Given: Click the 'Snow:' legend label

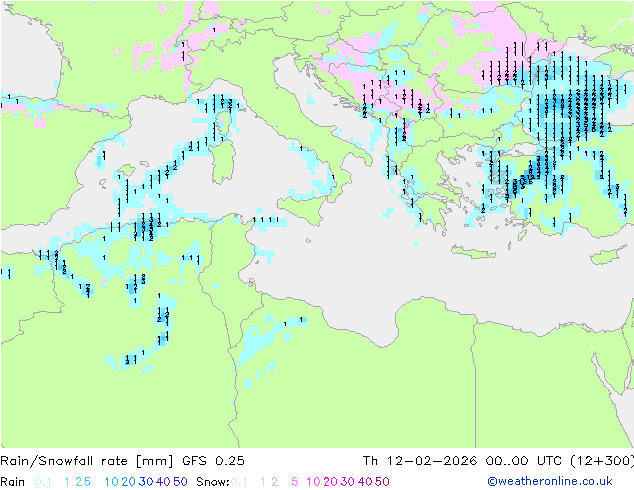Looking at the screenshot, I should point(213,482).
